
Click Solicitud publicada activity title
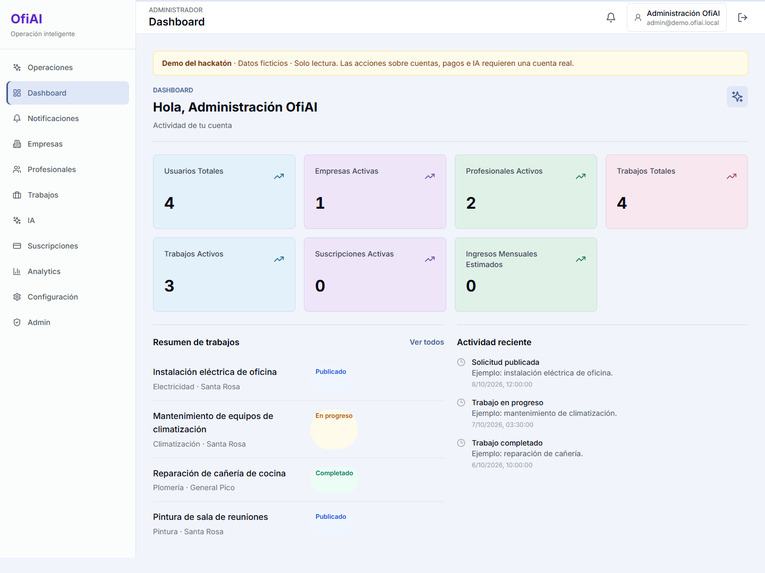pos(505,362)
